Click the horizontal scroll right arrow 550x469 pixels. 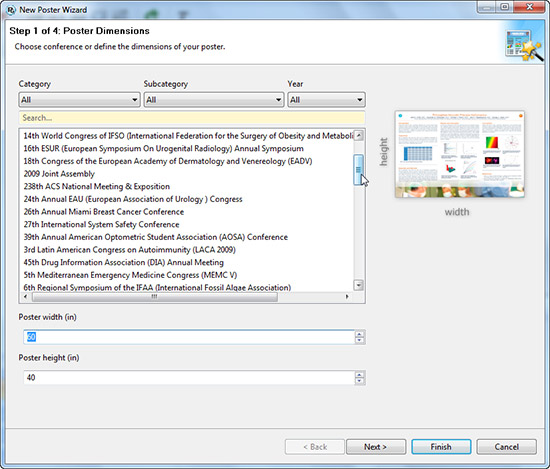pos(347,297)
